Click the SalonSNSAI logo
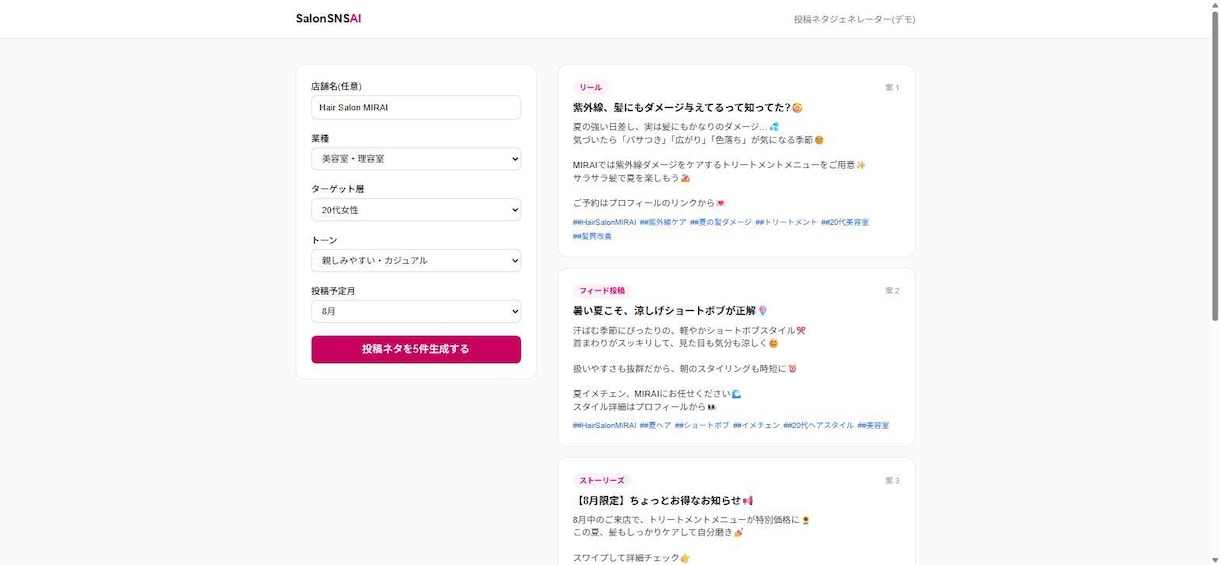 (x=328, y=19)
